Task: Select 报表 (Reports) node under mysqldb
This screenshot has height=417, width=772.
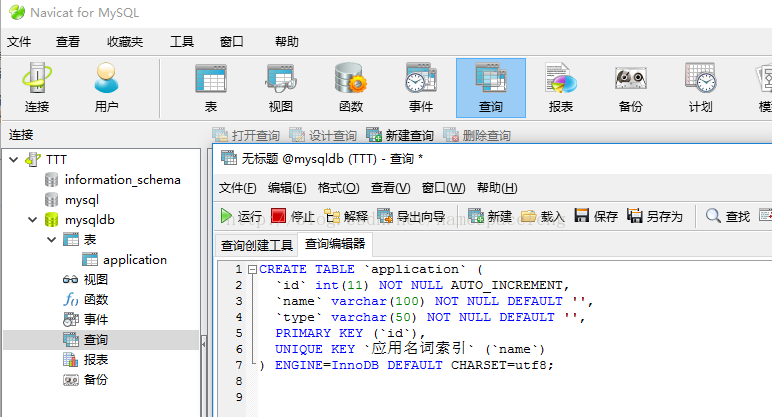Action: click(96, 359)
